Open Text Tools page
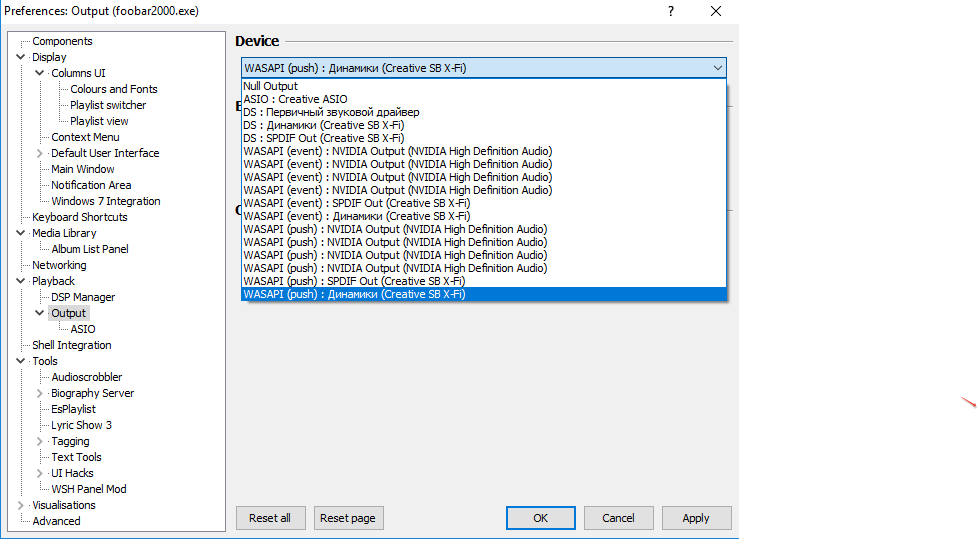The image size is (977, 539). coord(76,457)
